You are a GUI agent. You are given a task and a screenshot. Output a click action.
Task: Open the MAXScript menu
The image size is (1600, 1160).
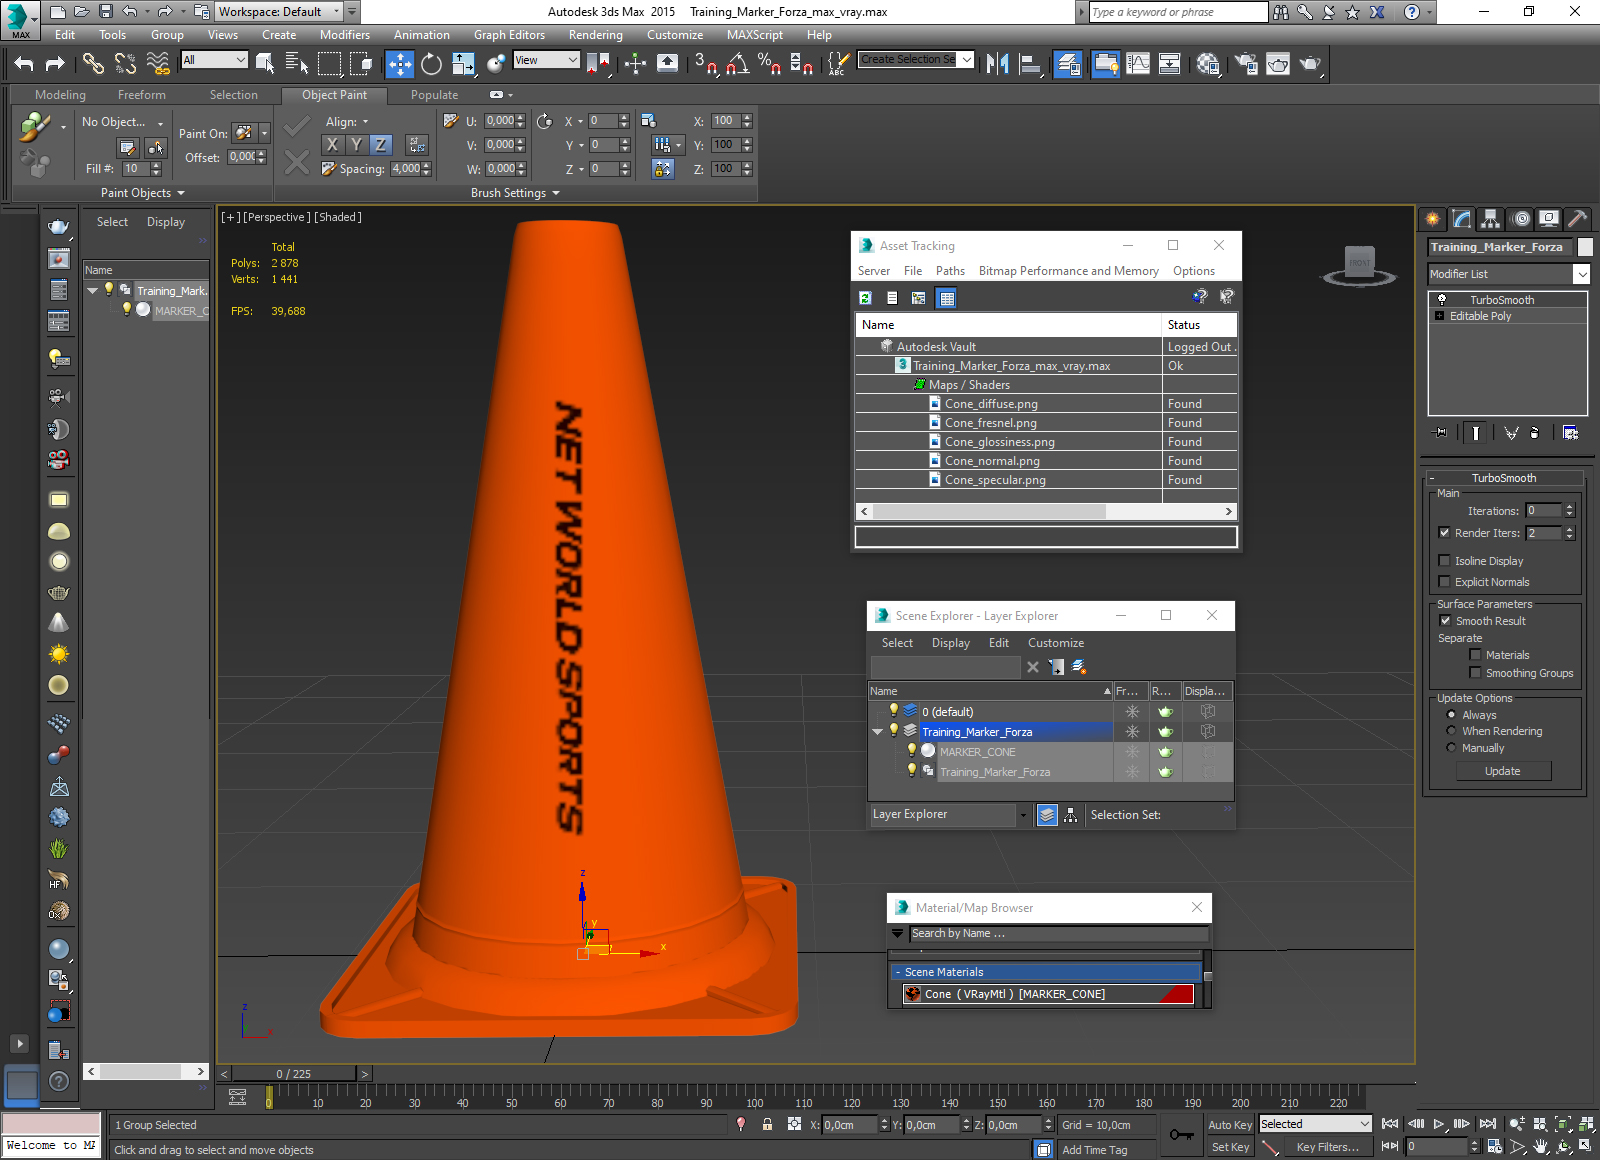click(755, 35)
